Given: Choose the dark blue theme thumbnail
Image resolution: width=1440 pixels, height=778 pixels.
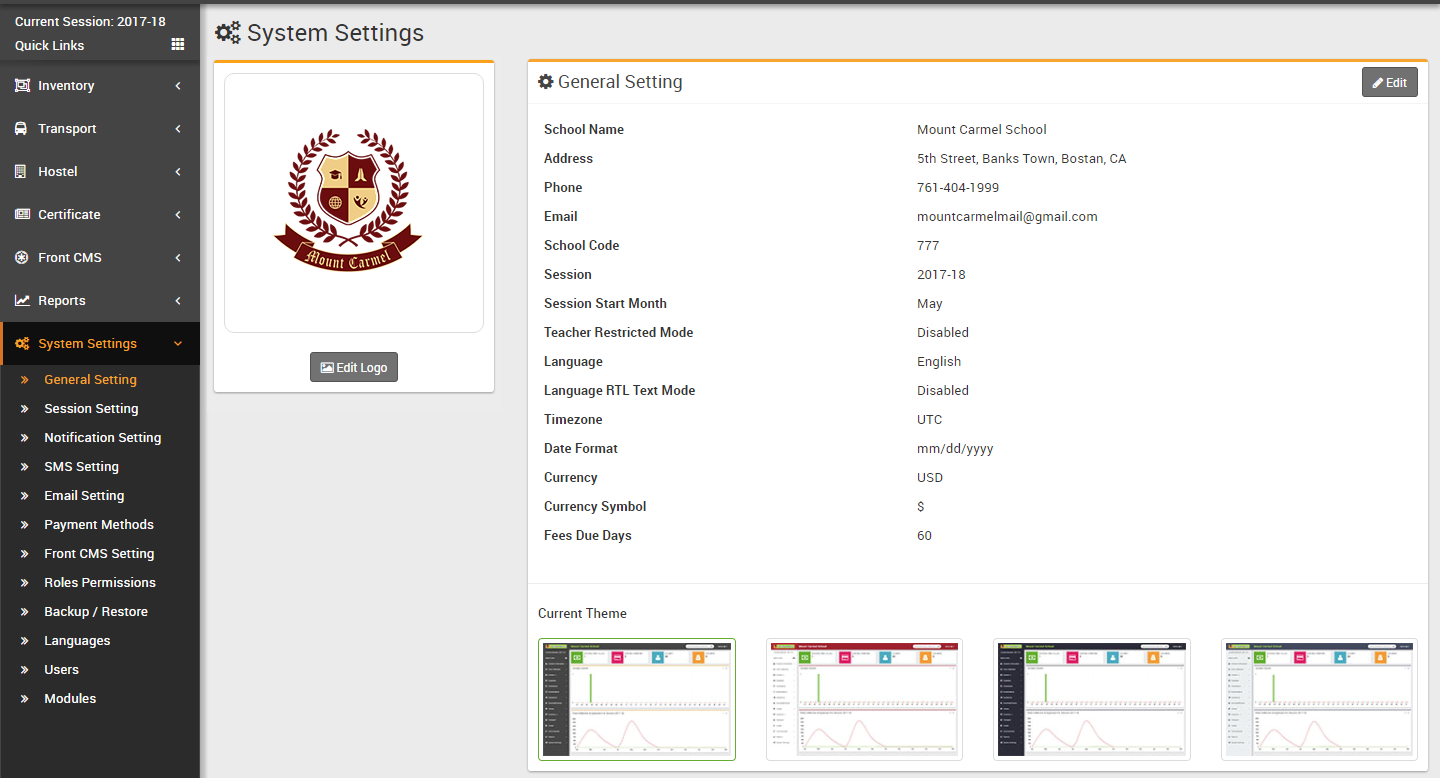Looking at the screenshot, I should (x=1091, y=699).
